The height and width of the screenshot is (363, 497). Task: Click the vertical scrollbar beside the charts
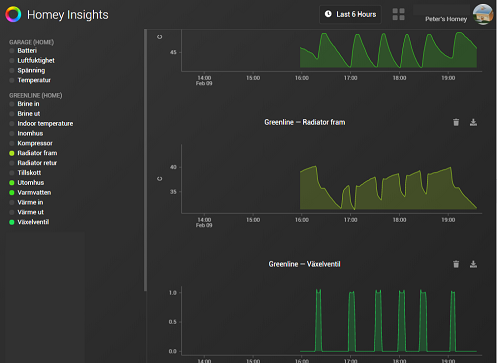[x=145, y=160]
